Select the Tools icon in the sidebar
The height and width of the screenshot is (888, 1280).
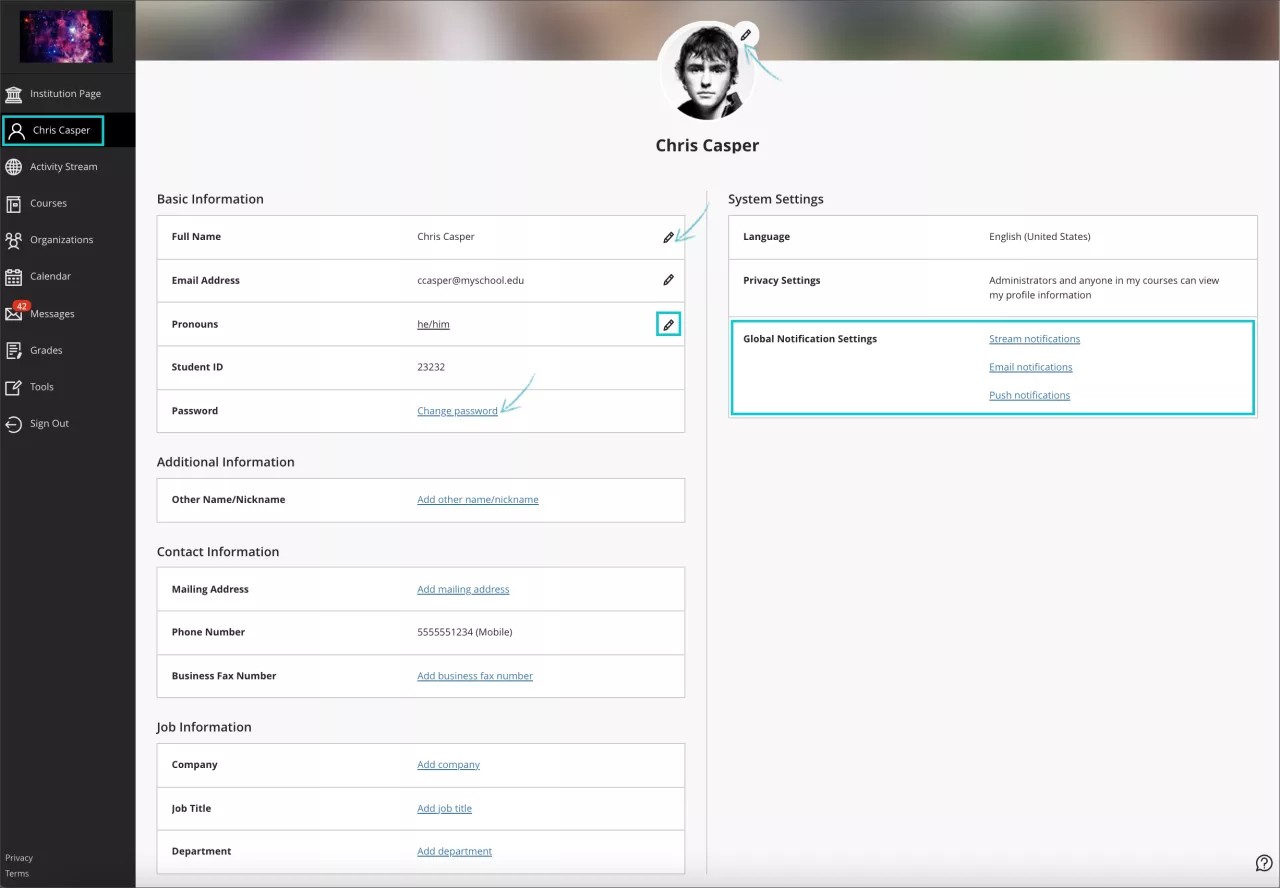coord(39,387)
